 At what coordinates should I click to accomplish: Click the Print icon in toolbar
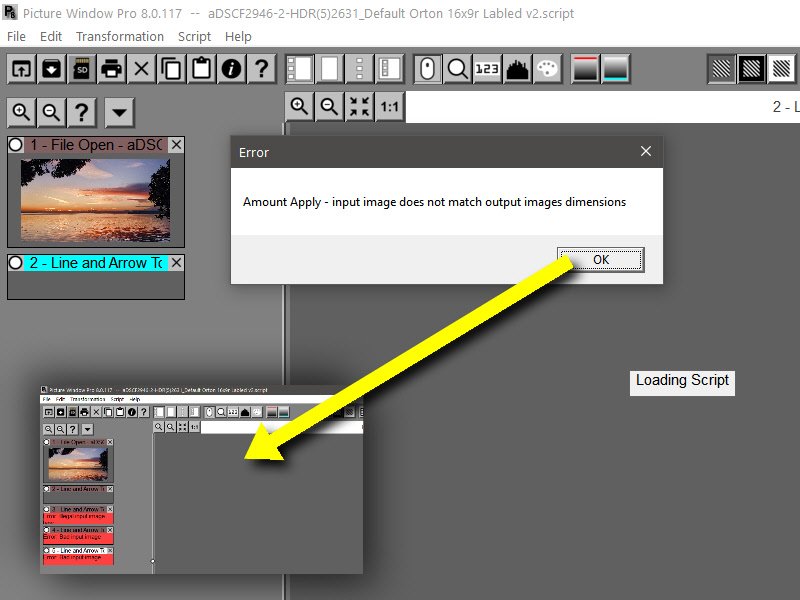pyautogui.click(x=111, y=69)
